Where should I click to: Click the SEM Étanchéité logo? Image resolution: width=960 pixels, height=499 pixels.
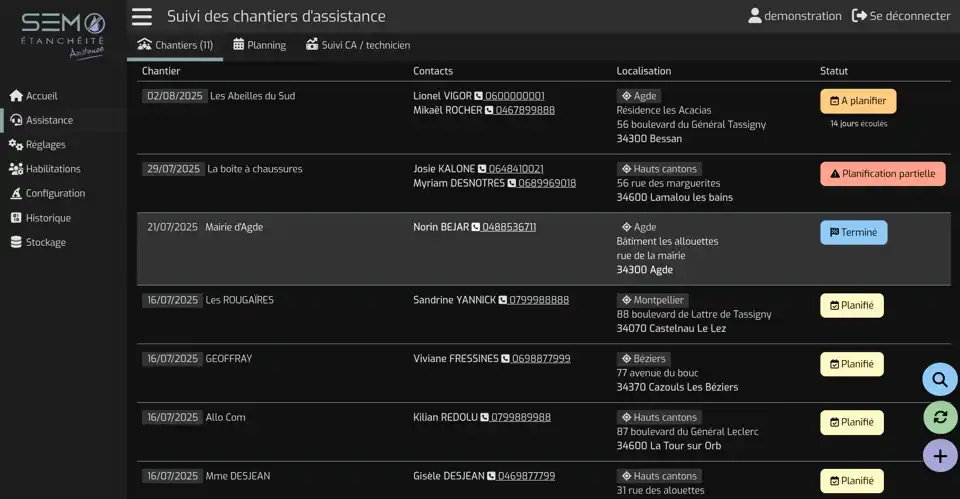tap(63, 32)
